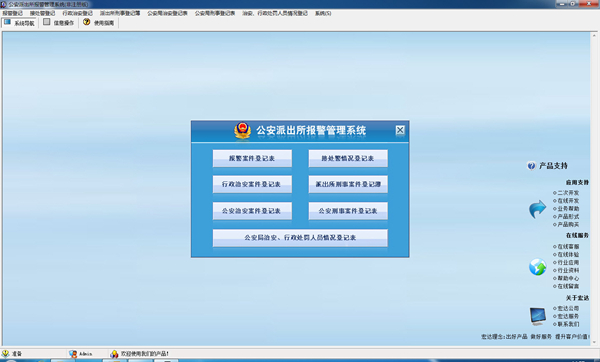Screen dimensions: 600x362
Task: Open 公安局治安、行政处罚人员情况登记表 button
Action: coord(300,238)
